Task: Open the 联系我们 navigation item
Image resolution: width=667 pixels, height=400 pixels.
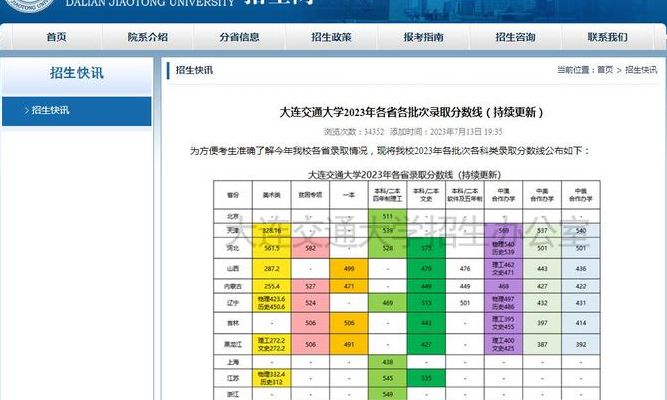Action: point(607,37)
